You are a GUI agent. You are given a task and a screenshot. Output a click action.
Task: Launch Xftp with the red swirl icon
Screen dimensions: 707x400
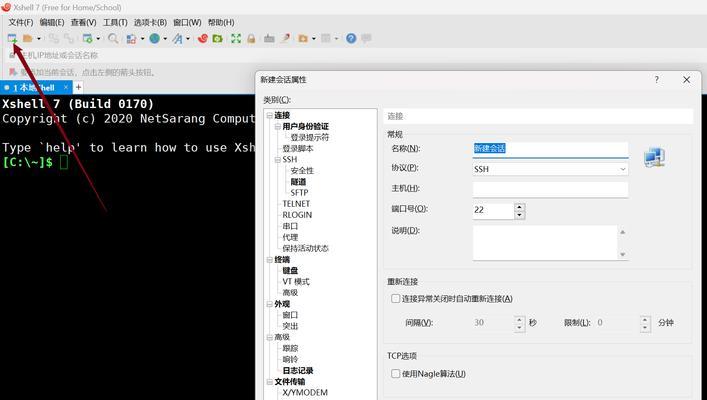coord(202,39)
